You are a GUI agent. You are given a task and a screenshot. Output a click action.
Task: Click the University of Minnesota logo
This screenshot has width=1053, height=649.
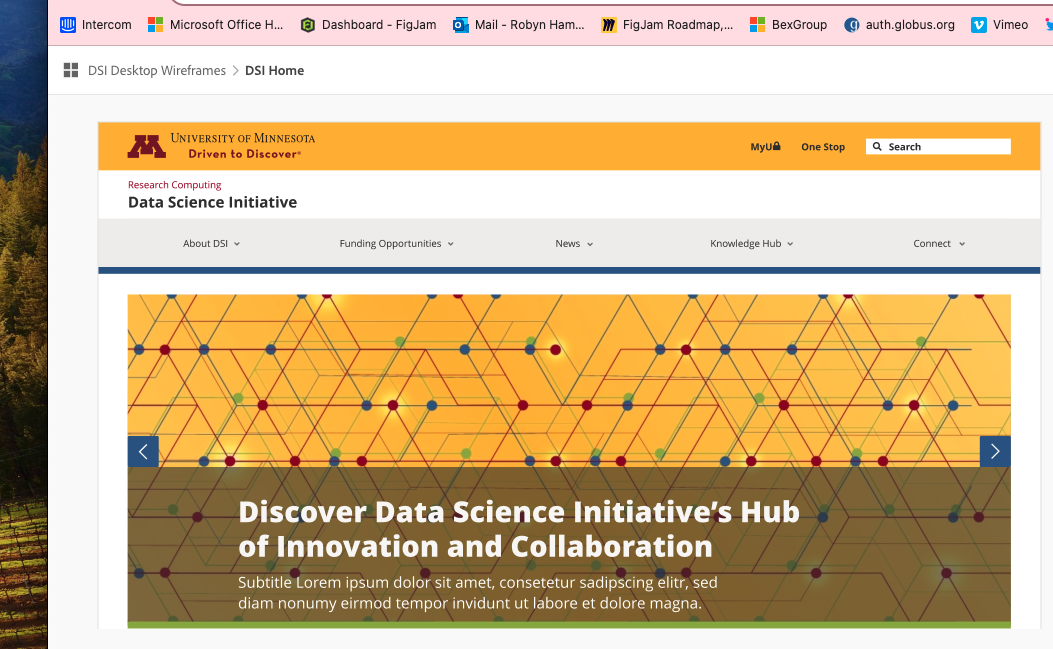221,146
